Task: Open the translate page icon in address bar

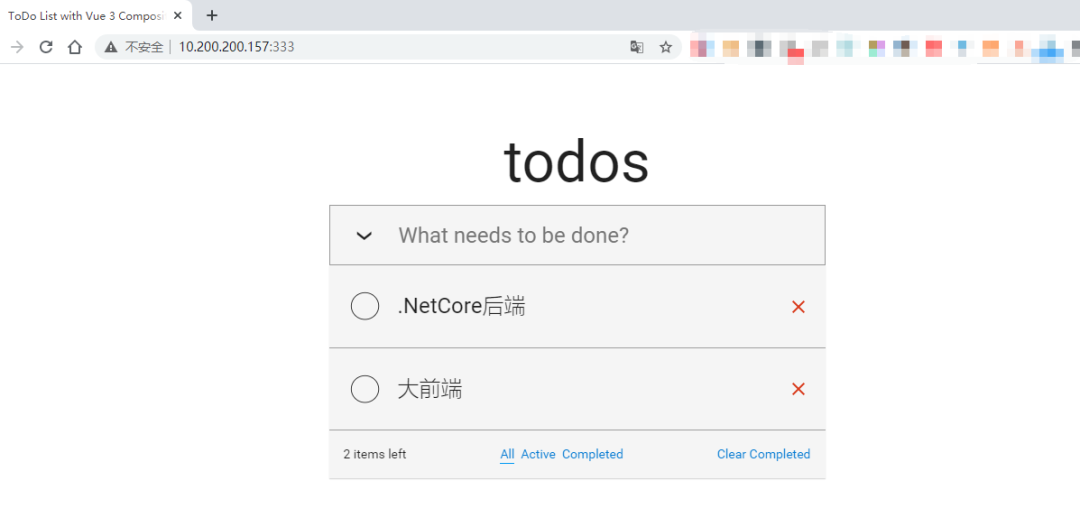Action: click(x=636, y=47)
